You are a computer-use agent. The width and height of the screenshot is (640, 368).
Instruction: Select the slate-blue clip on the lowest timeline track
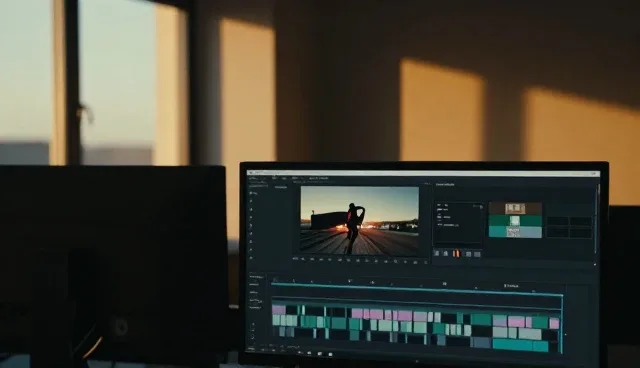481,342
